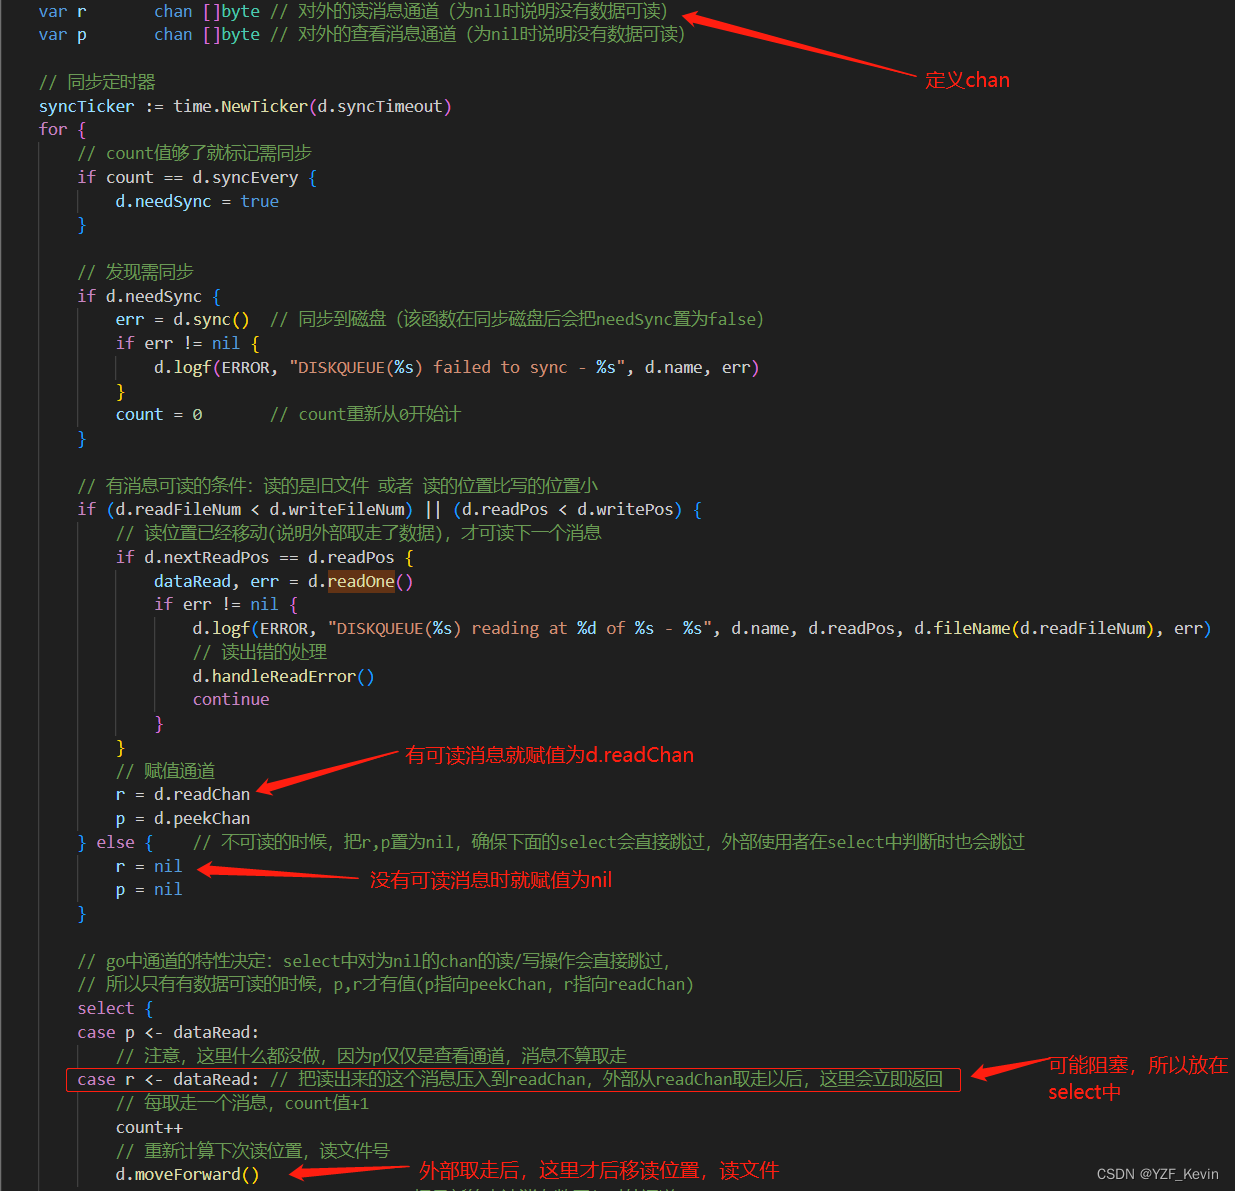Click the 有可读消息就赋值为d.readChan annotation
1235x1191 pixels.
[549, 754]
